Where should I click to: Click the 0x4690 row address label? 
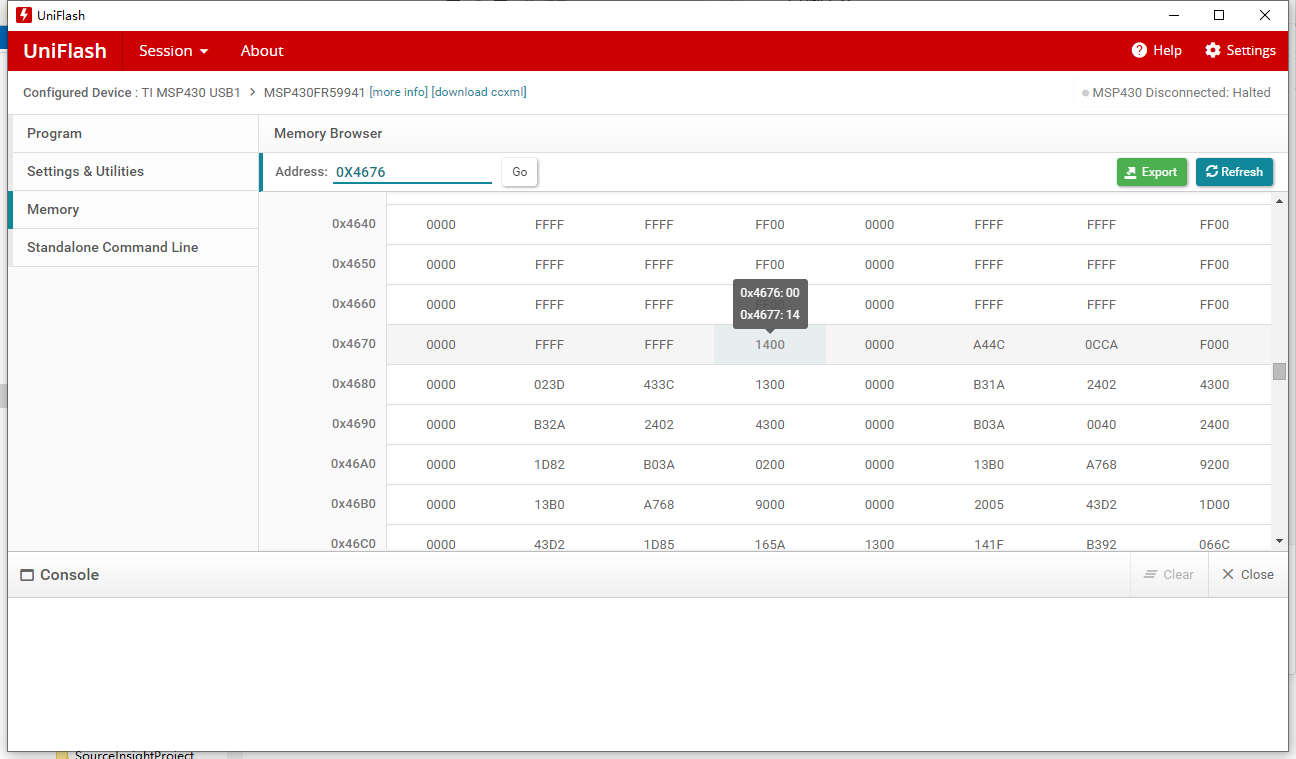pos(354,424)
